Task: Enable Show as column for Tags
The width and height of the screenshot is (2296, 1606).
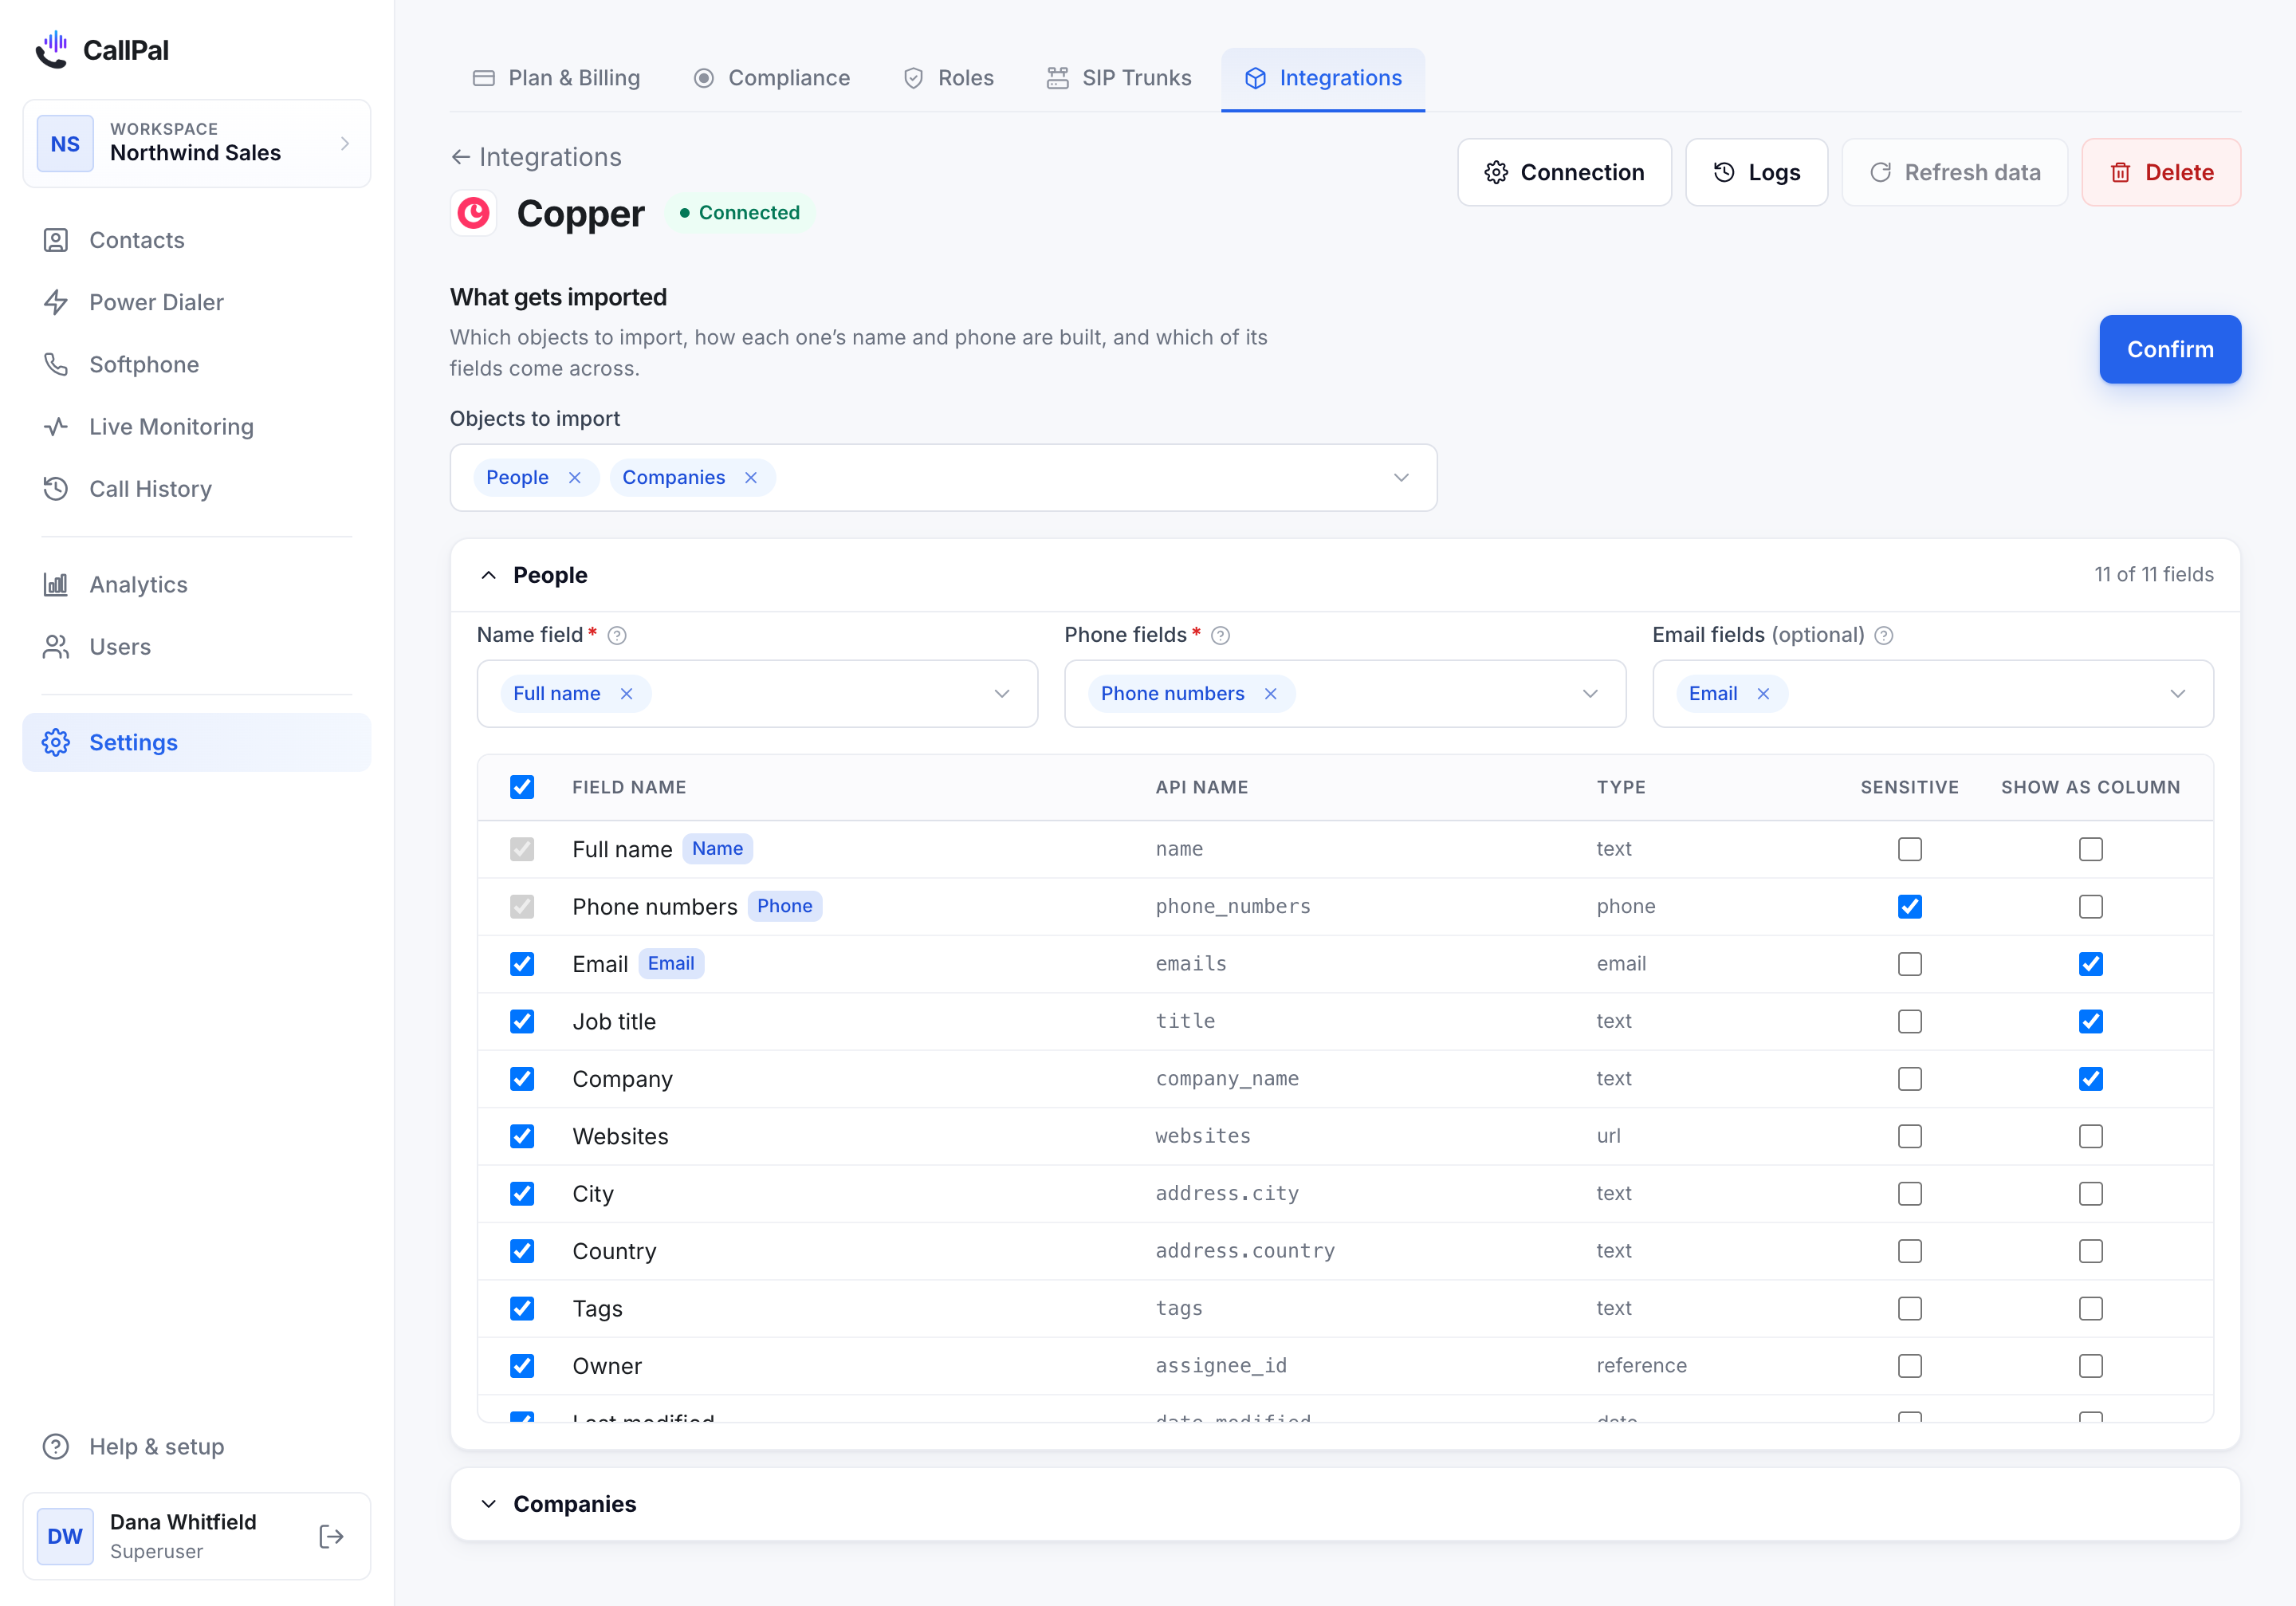Action: pos(2091,1309)
